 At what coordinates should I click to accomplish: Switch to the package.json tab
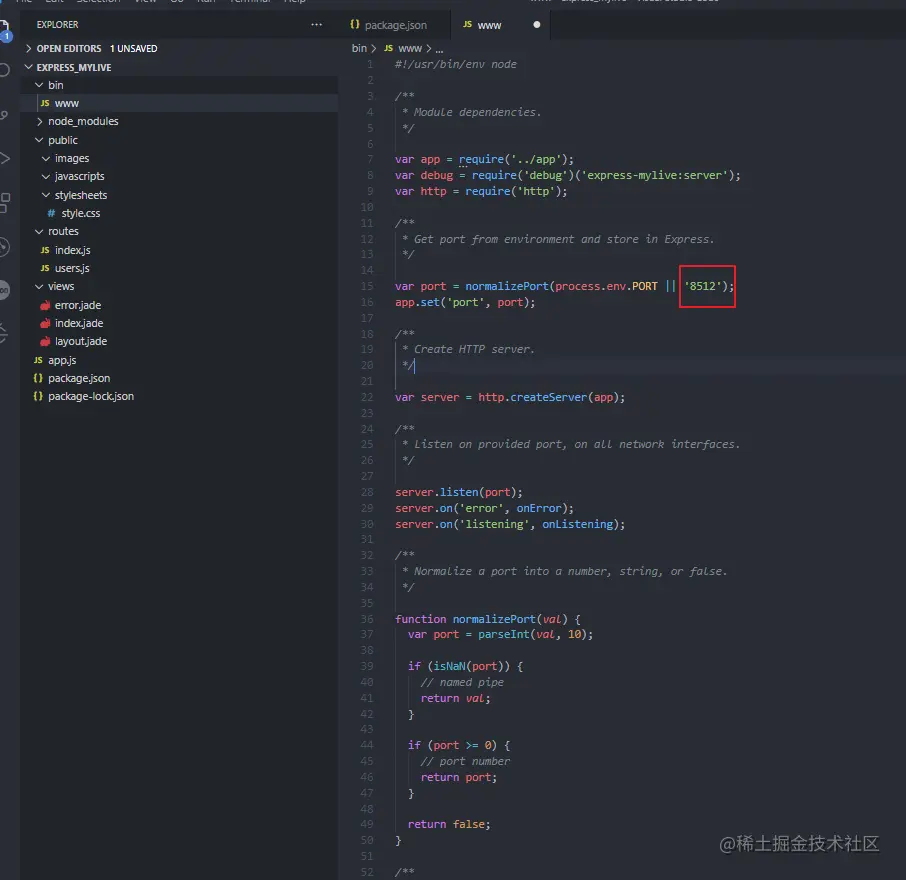(388, 25)
